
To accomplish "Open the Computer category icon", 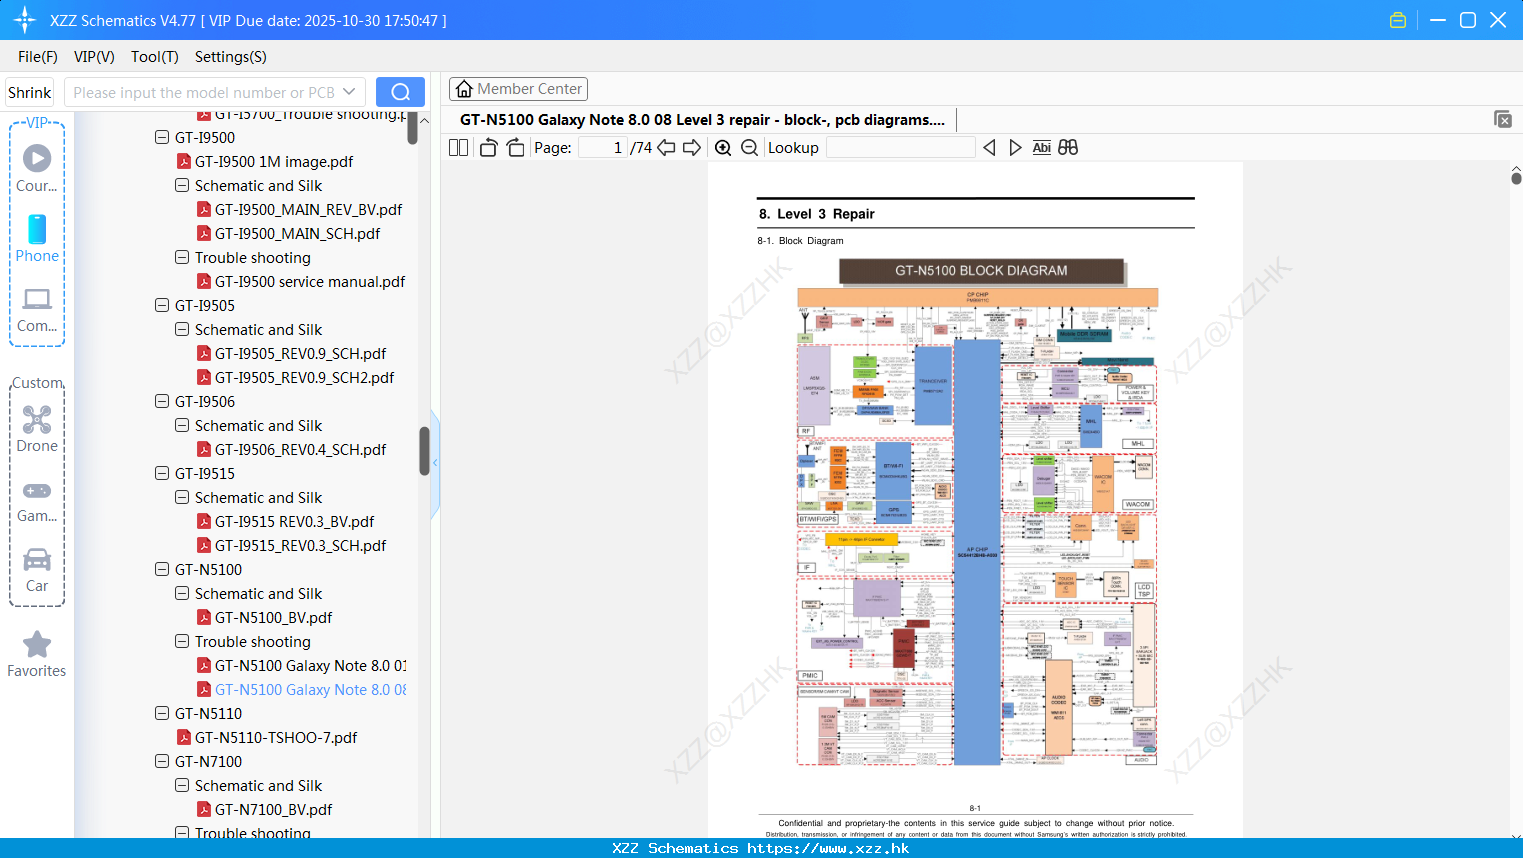I will click(37, 310).
